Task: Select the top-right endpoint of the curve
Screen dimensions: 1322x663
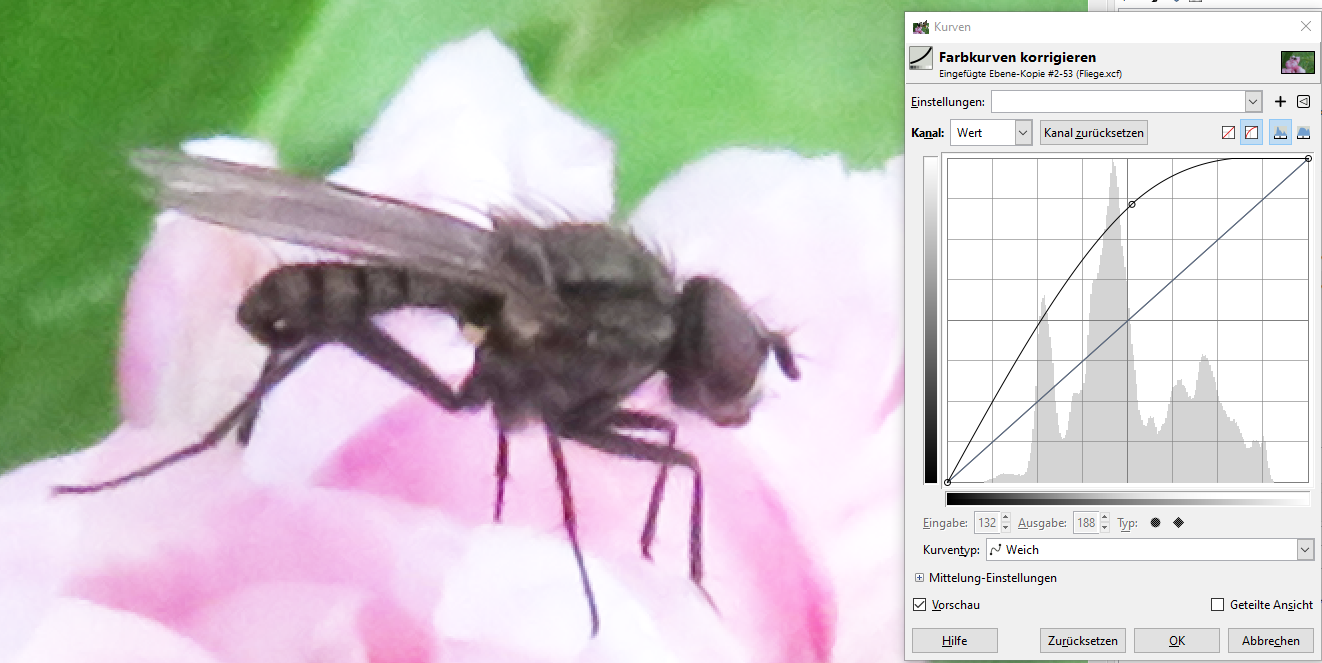Action: [x=1309, y=158]
